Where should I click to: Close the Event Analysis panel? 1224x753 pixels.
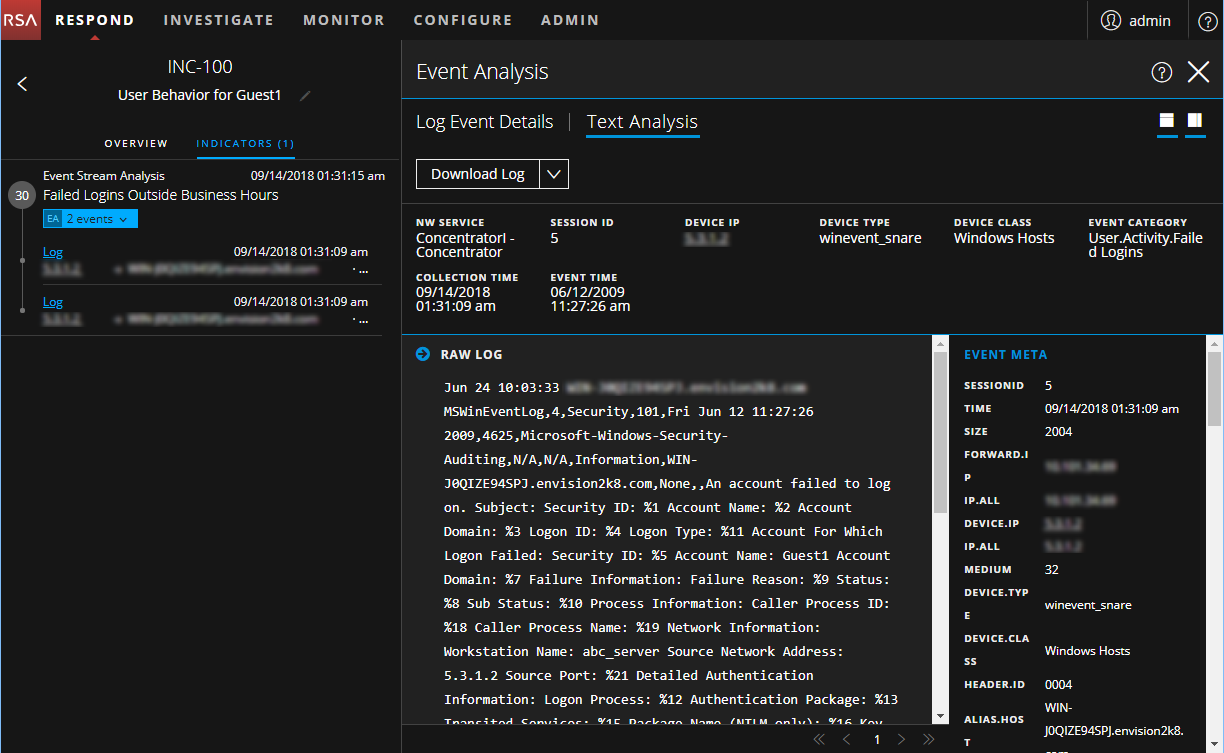1198,72
